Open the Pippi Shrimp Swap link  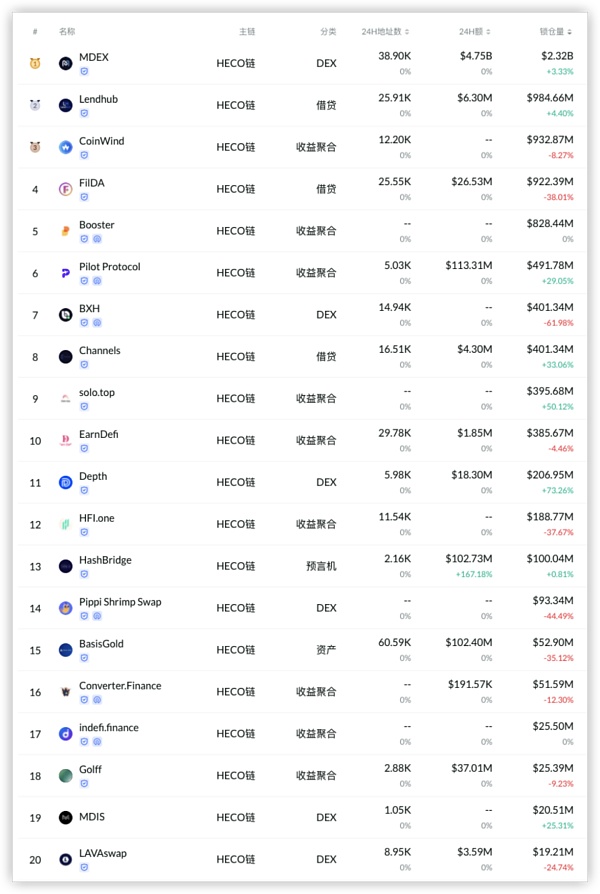(120, 602)
